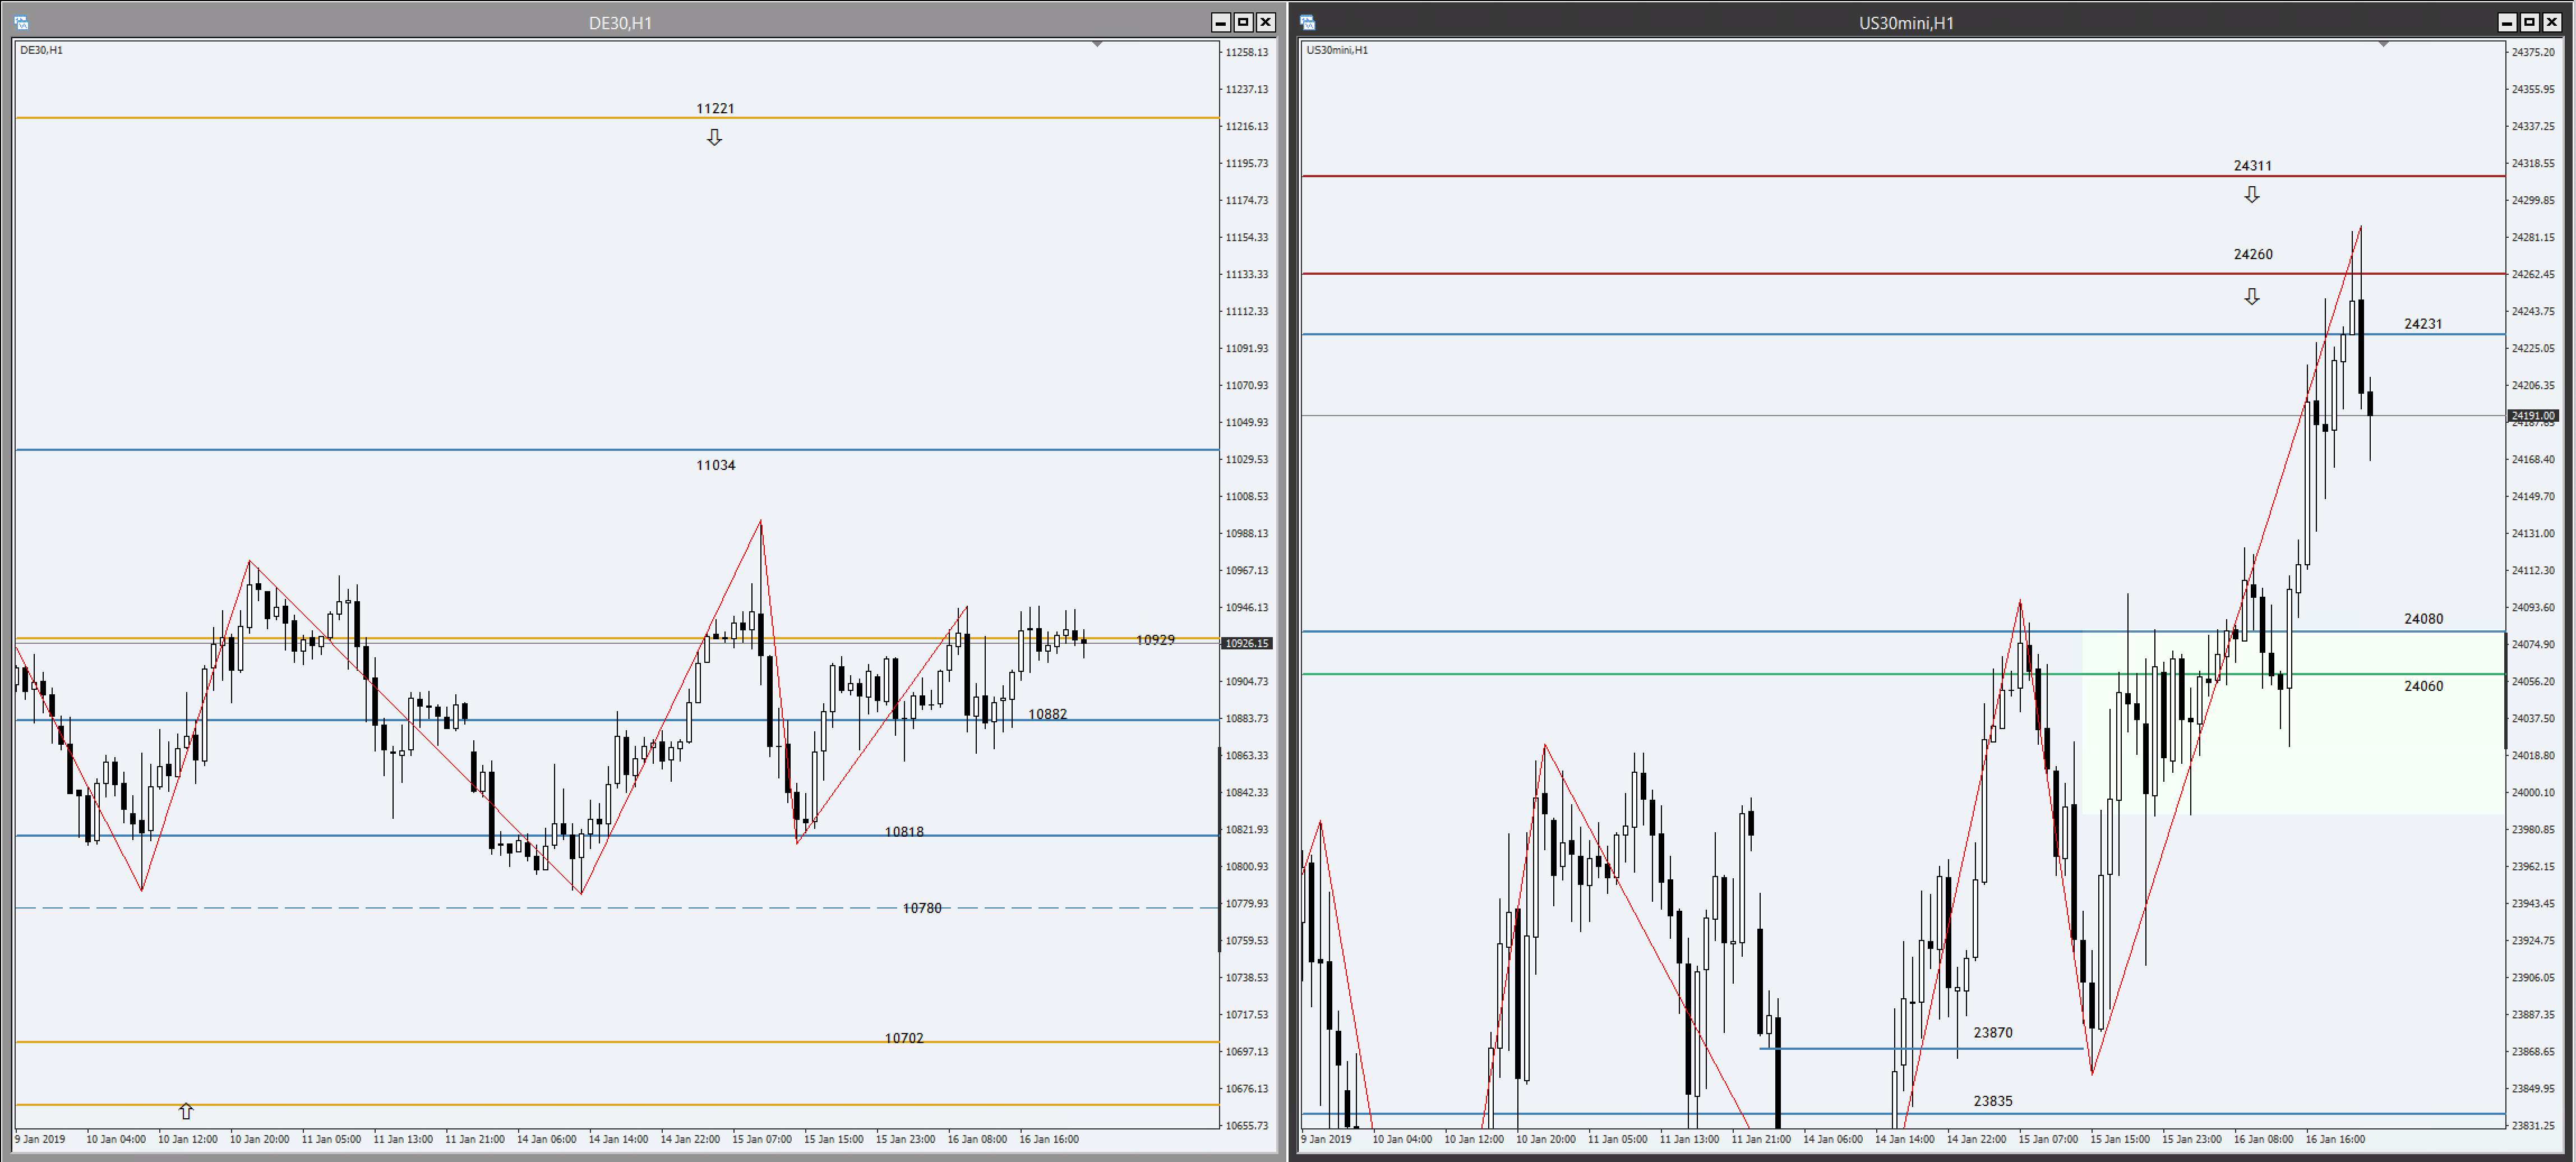Click the 10818 level label

pyautogui.click(x=904, y=832)
